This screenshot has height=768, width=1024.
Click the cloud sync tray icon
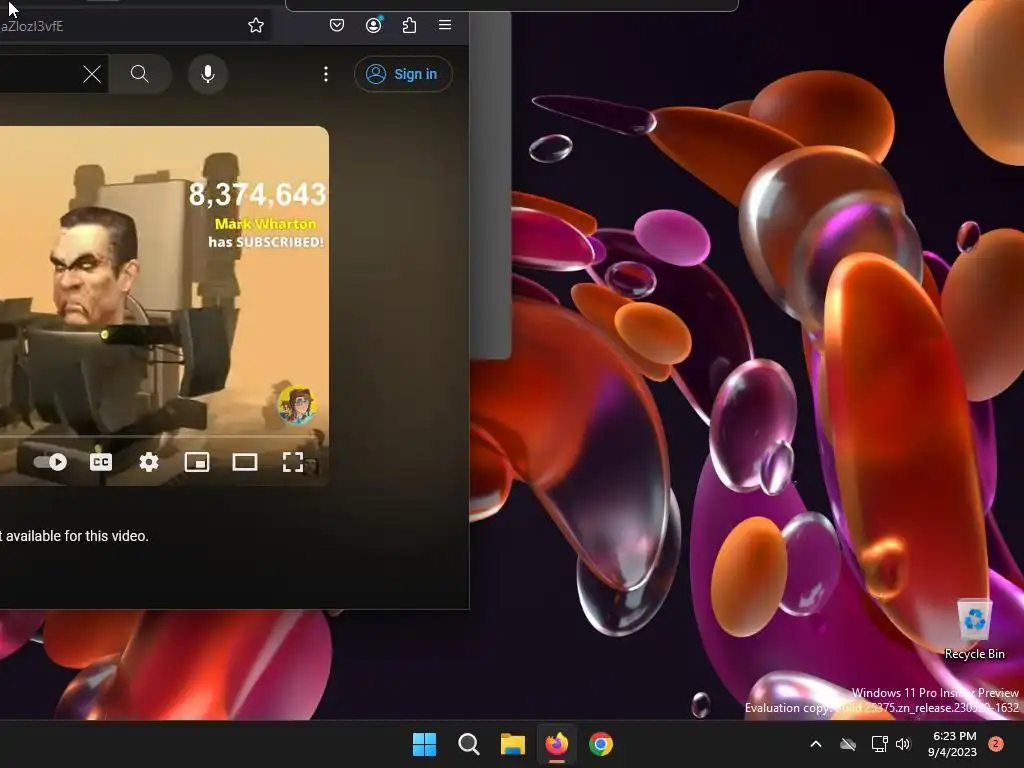848,744
